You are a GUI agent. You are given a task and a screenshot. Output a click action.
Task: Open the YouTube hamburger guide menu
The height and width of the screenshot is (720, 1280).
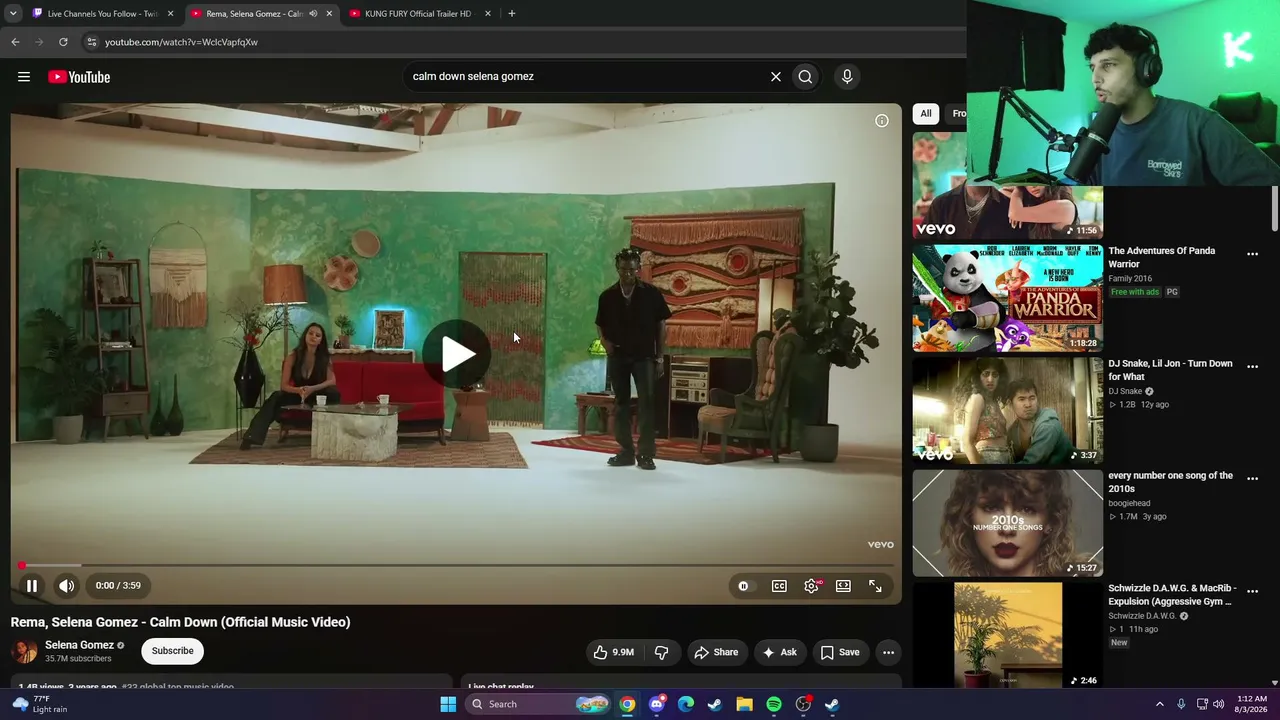click(x=24, y=77)
